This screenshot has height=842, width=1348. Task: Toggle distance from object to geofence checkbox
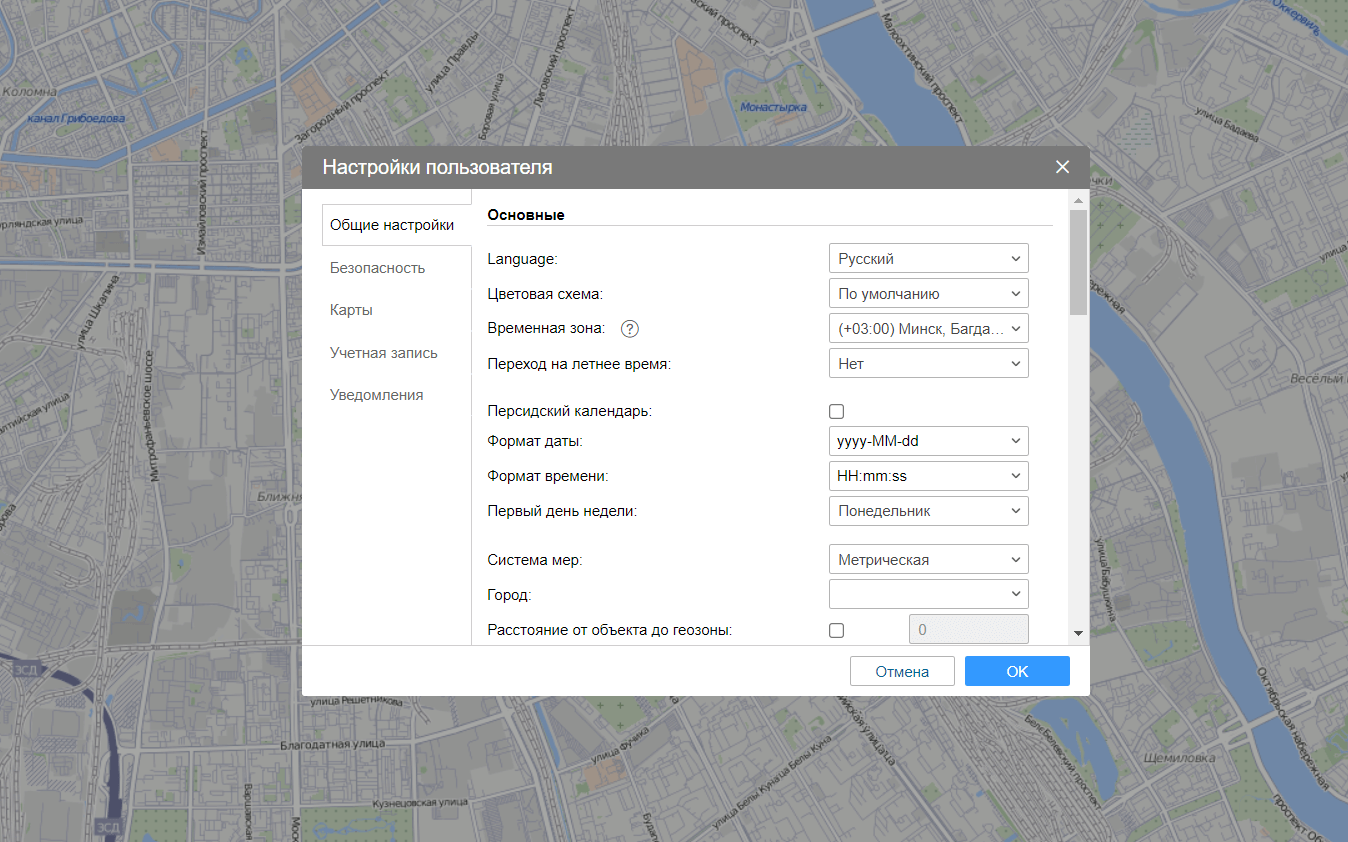837,630
